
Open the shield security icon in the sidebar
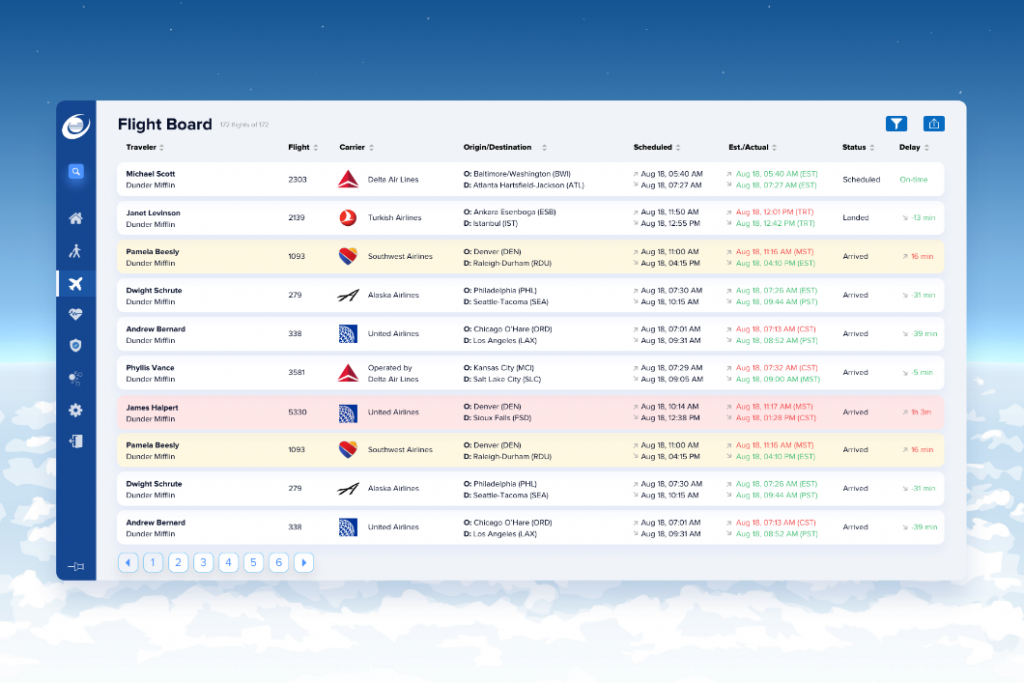(x=76, y=345)
